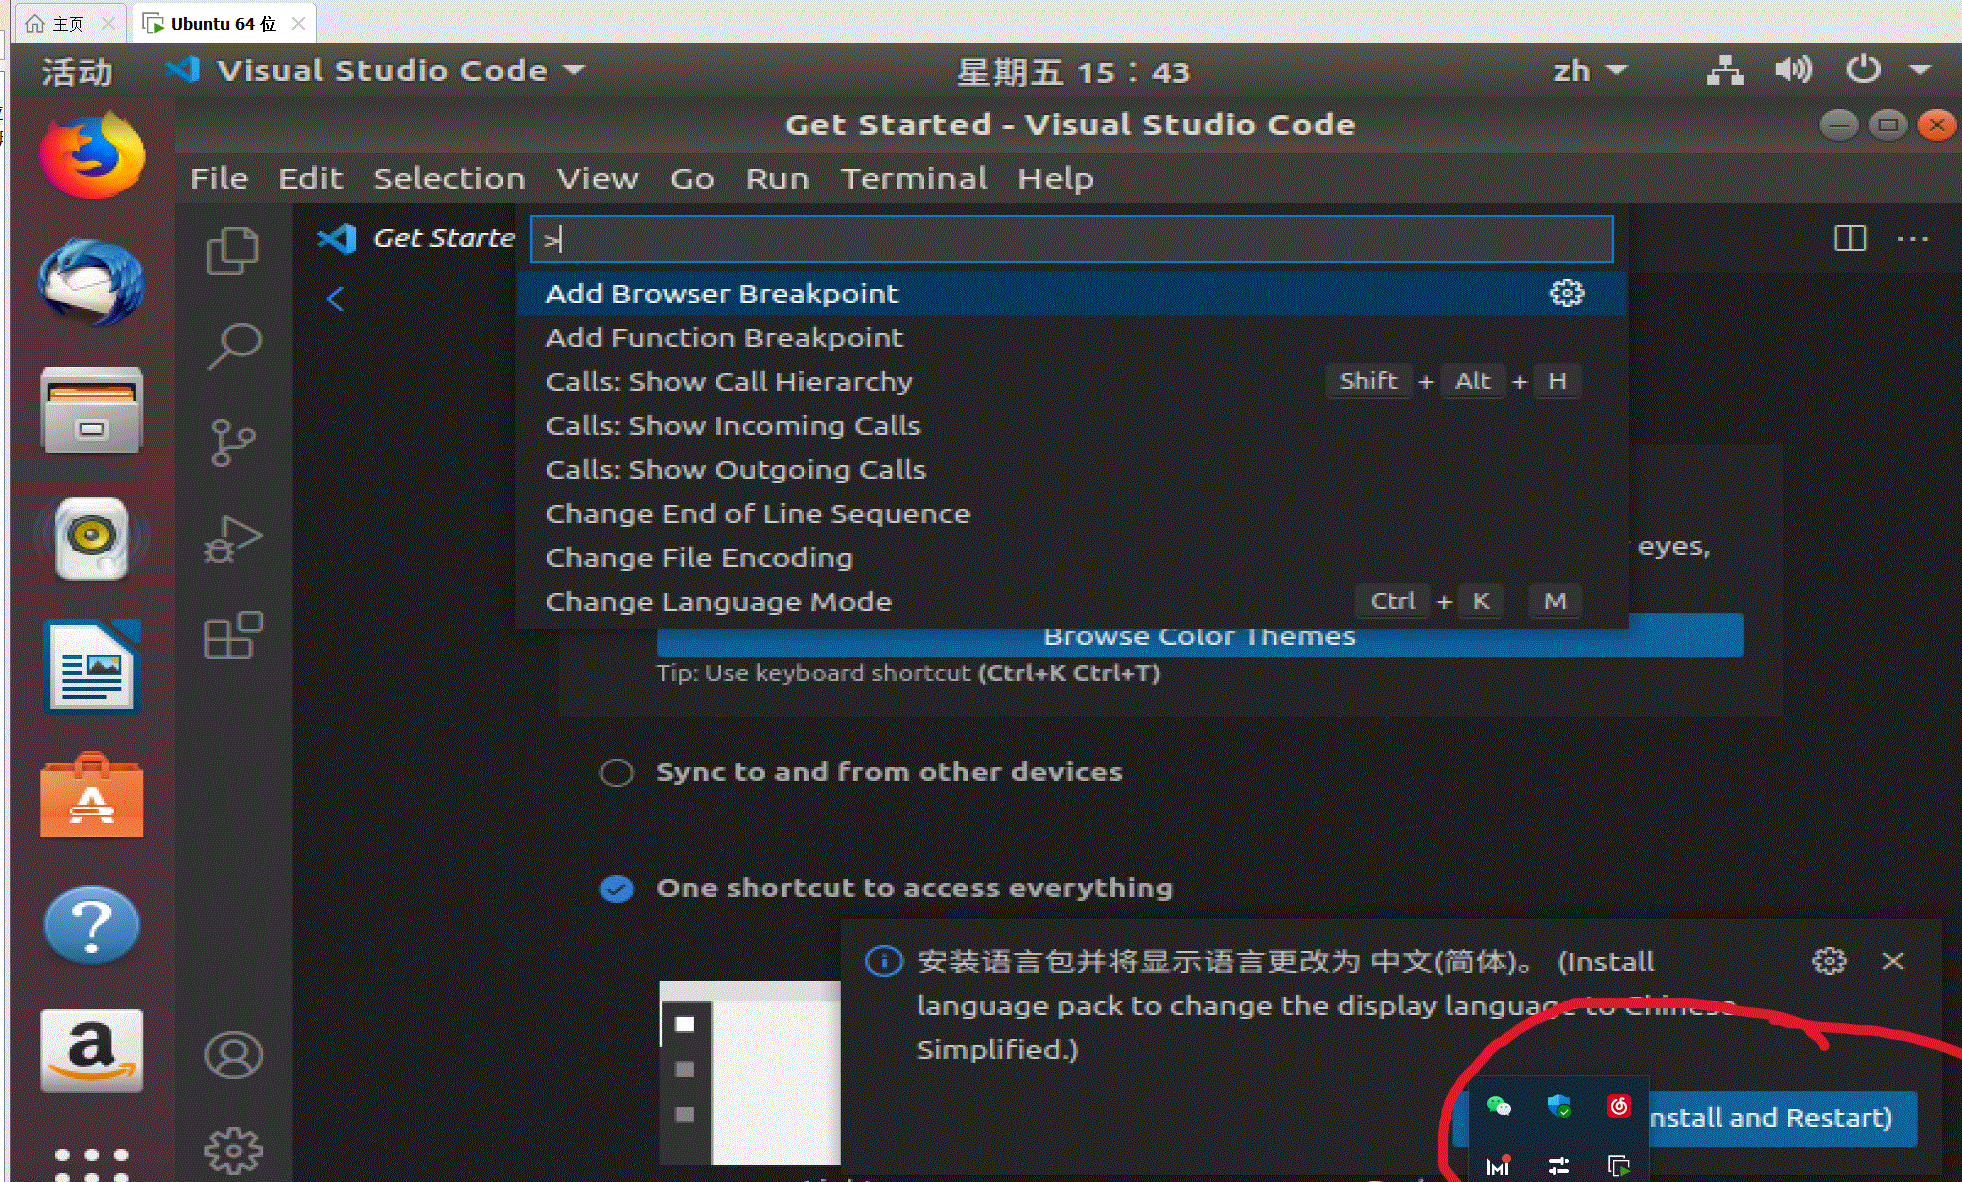This screenshot has height=1182, width=1962.
Task: Show applications grid in dock
Action: 92,1163
